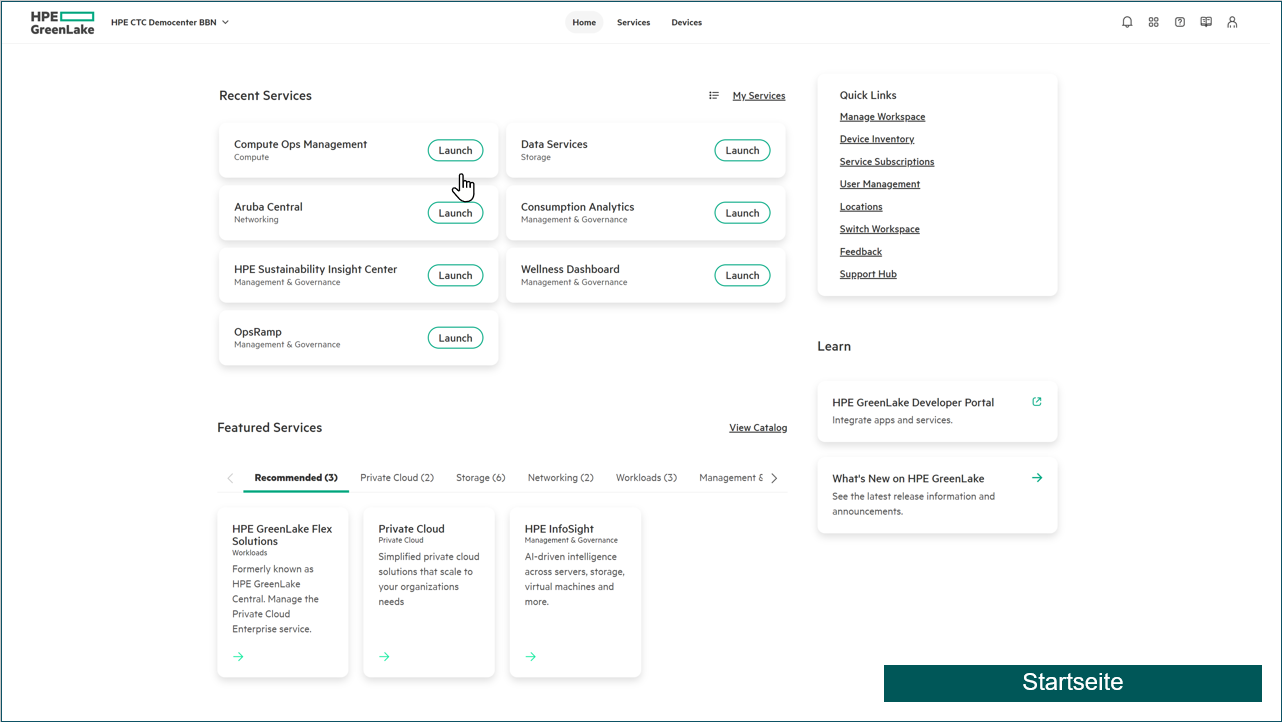Open the View Catalog link
This screenshot has width=1282, height=722.
[x=758, y=428]
